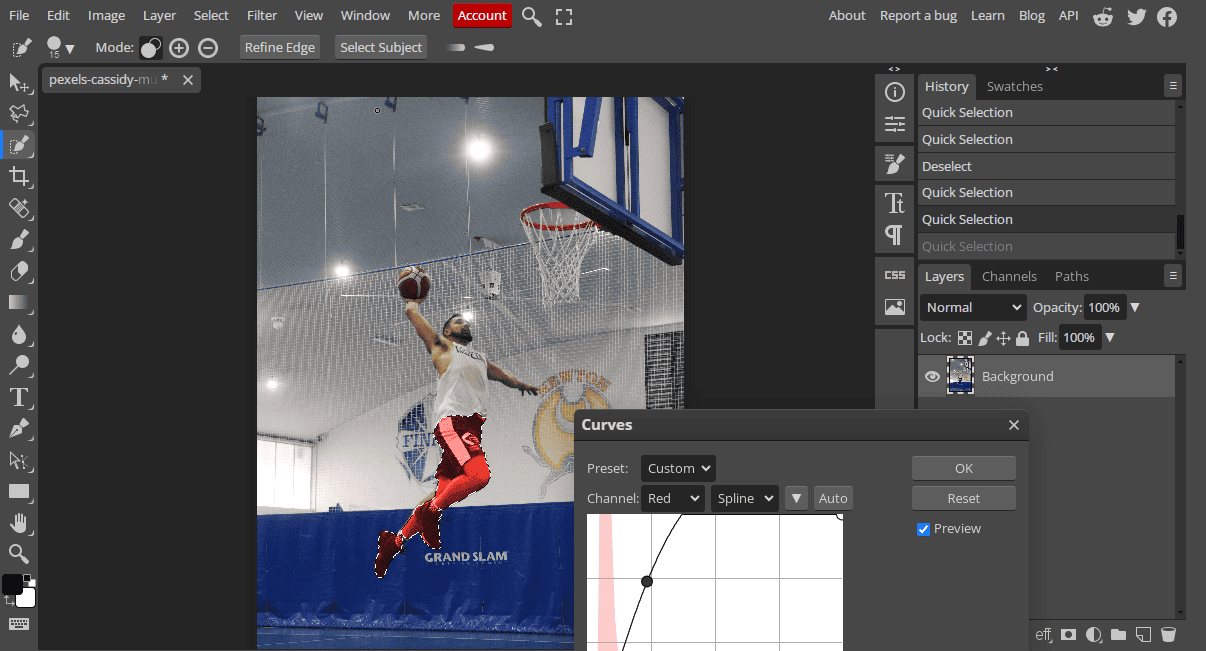The image size is (1206, 651).
Task: Select the Path Select tool
Action: point(19,460)
